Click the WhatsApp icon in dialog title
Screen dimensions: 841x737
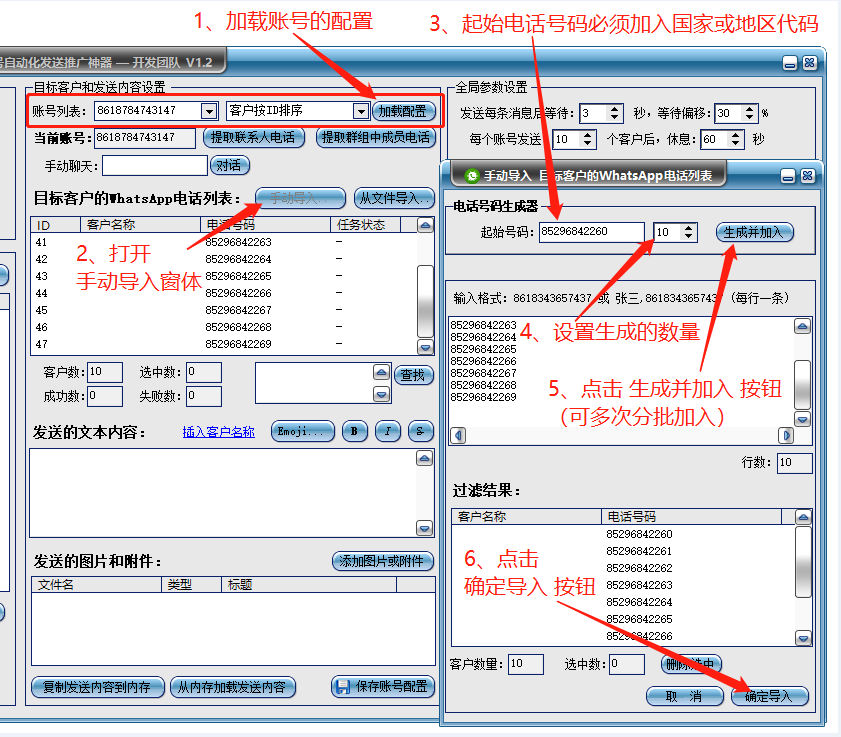[472, 175]
